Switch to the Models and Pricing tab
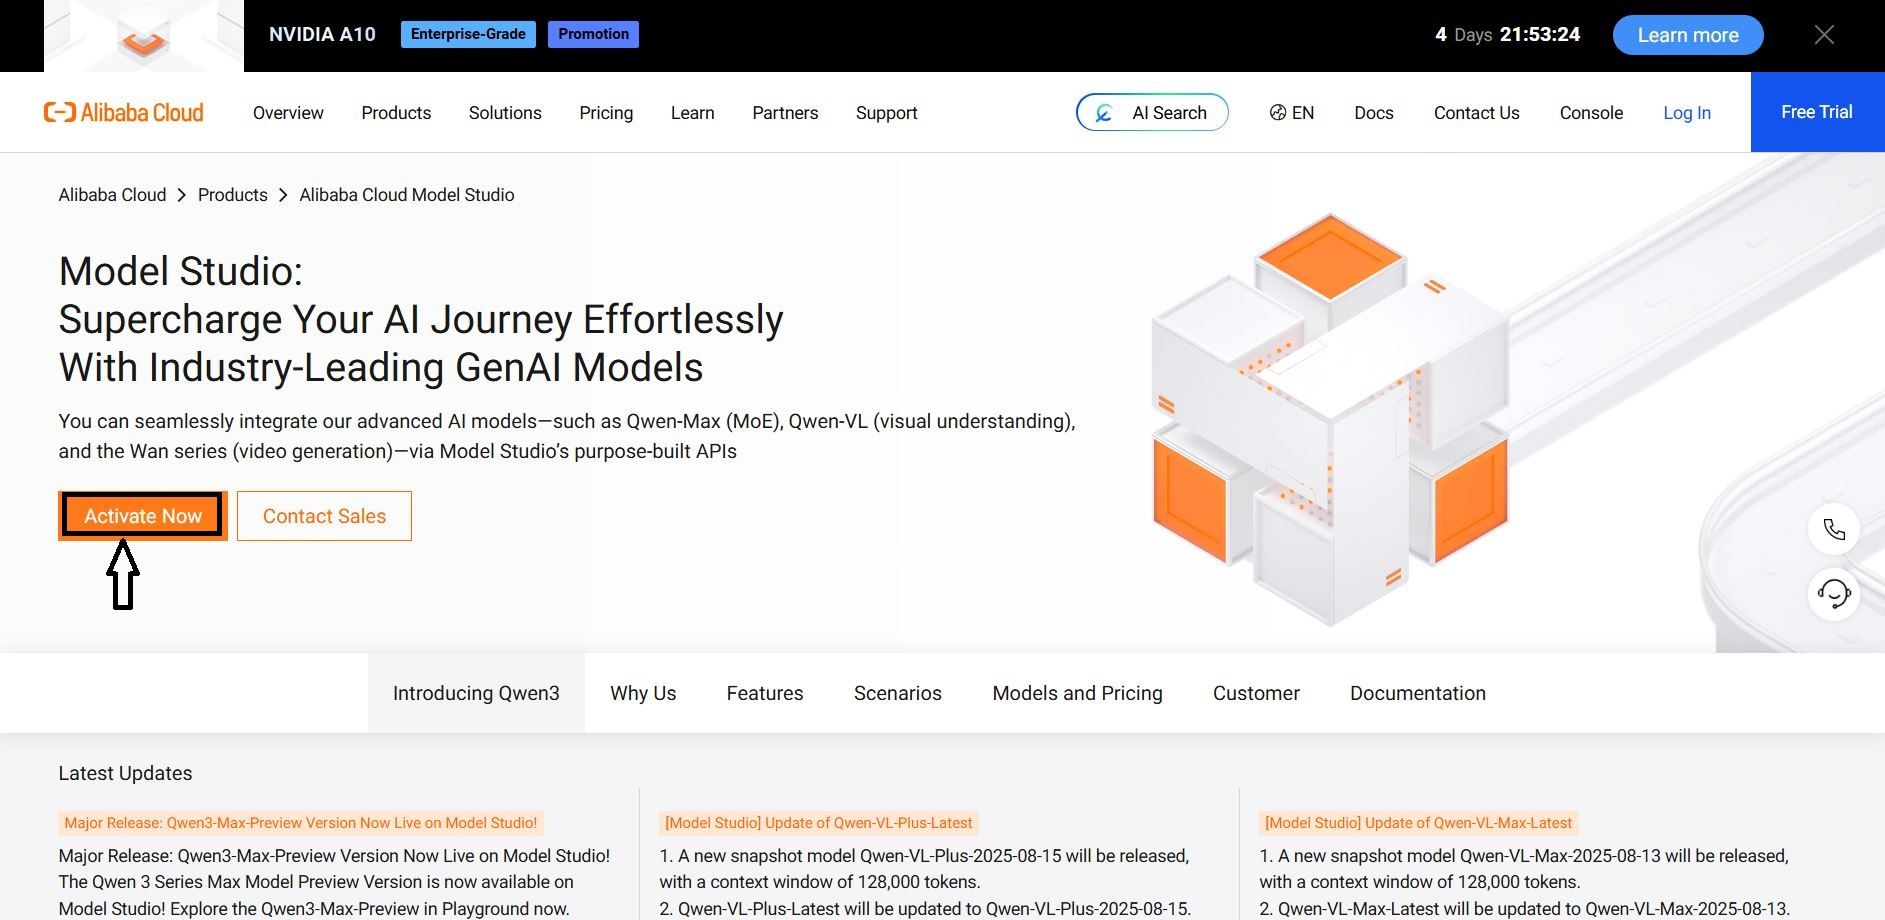The width and height of the screenshot is (1885, 920). [x=1077, y=693]
